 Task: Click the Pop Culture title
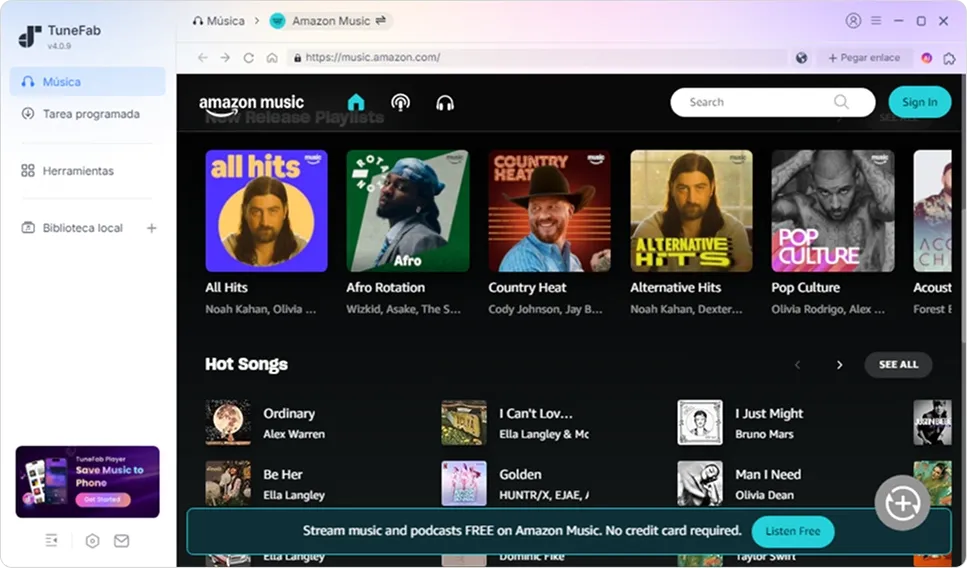click(x=805, y=288)
